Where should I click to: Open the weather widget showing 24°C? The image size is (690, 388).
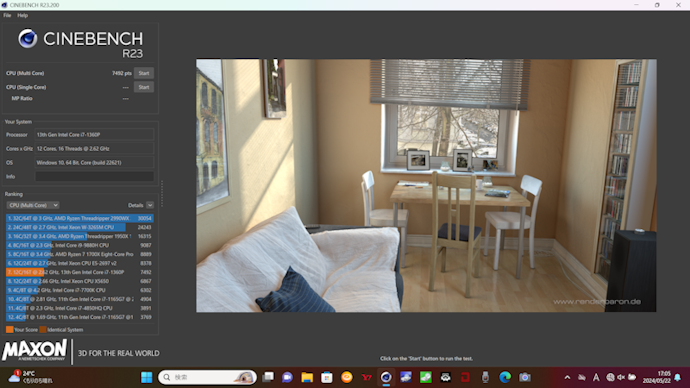(31, 377)
